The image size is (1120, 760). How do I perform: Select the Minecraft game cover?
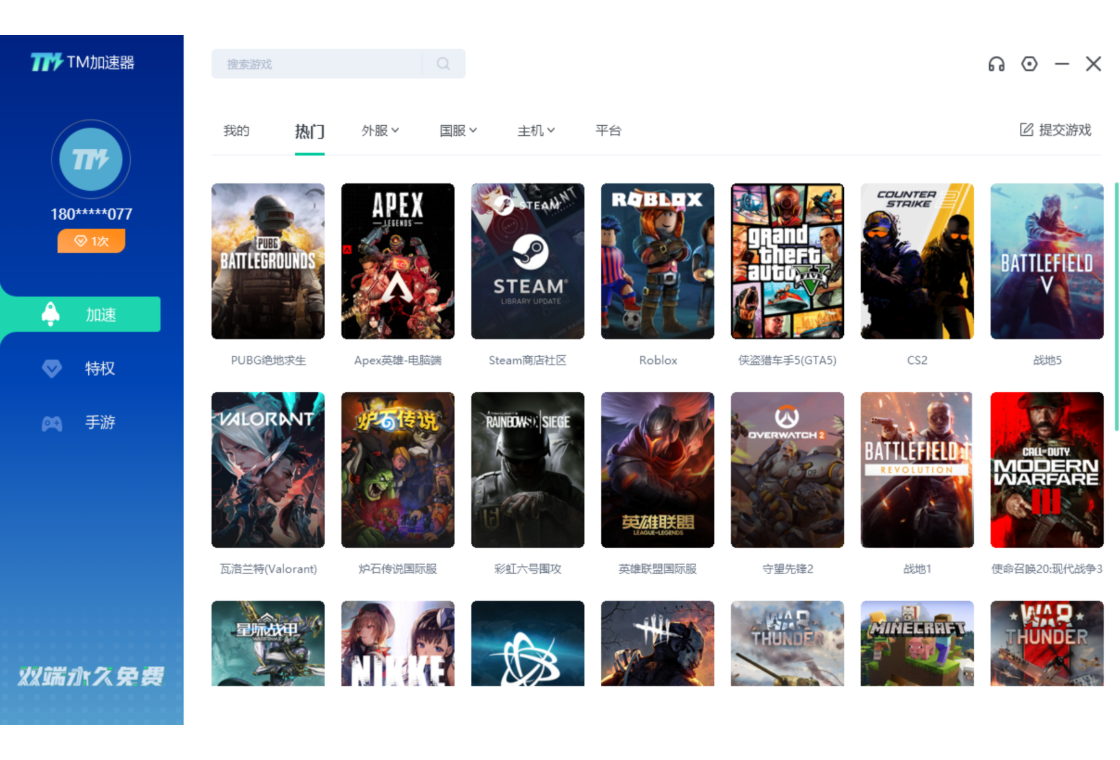click(x=917, y=644)
